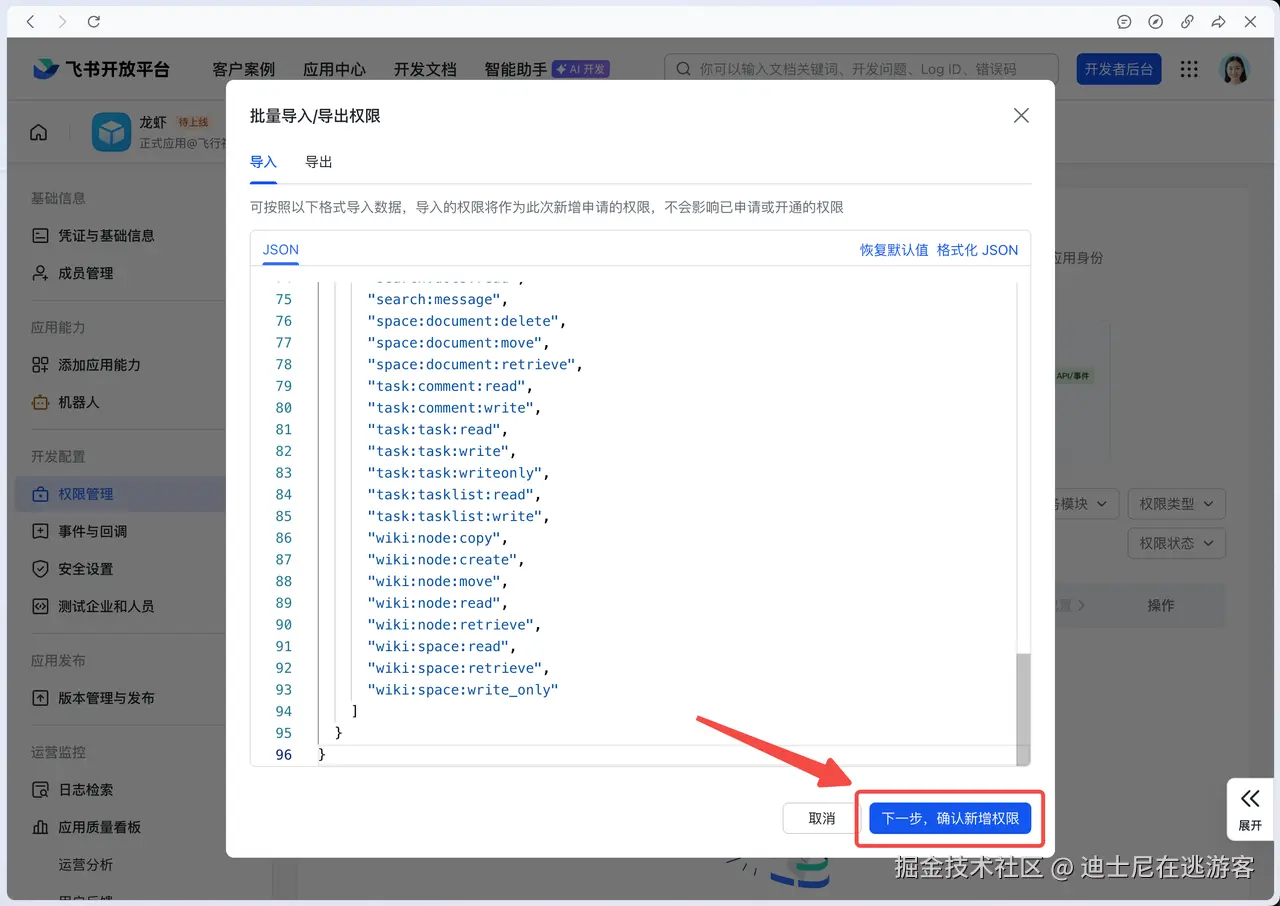
Task: Click 恢复默认值 link
Action: click(x=894, y=250)
